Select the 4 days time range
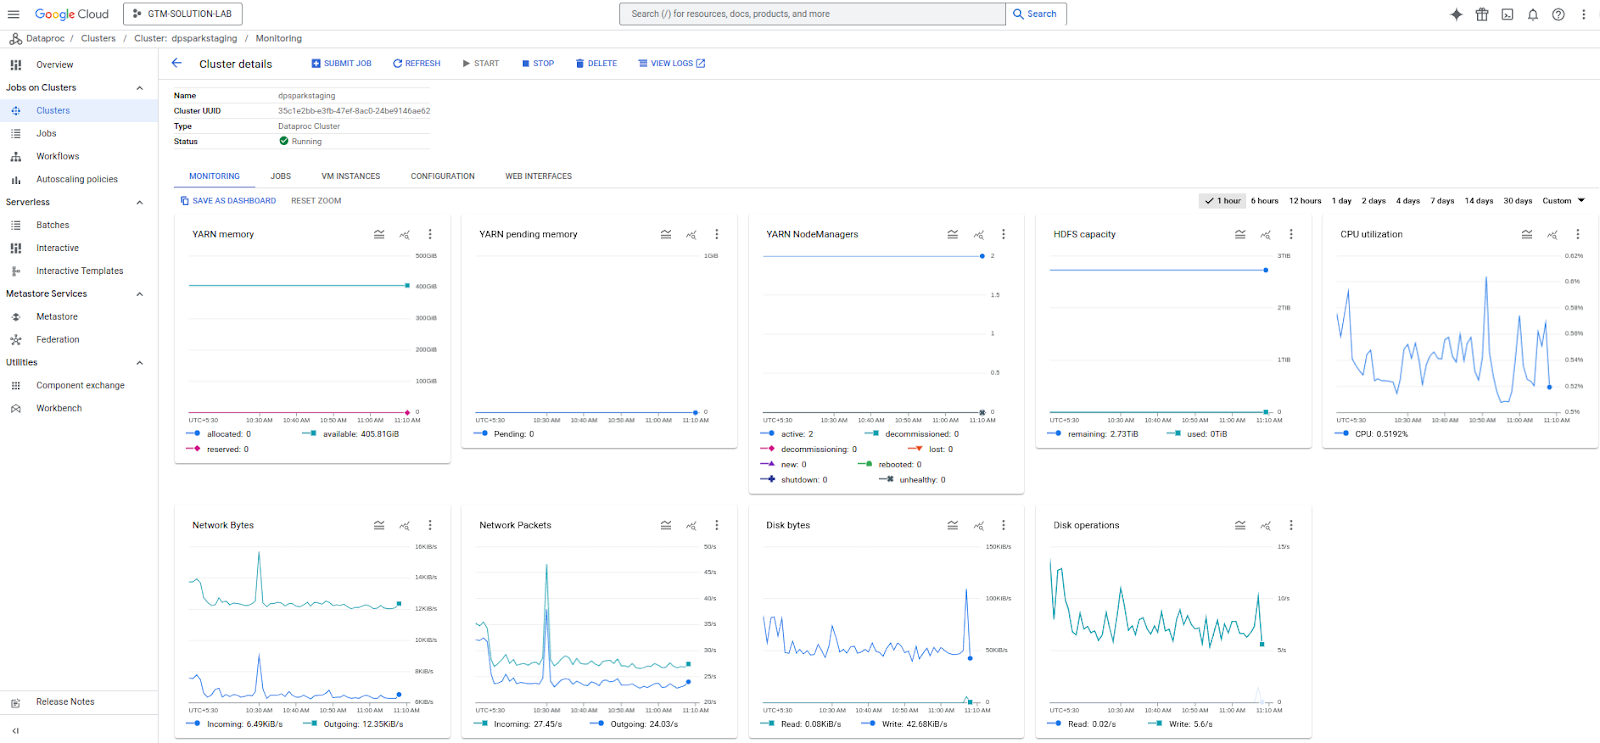 pyautogui.click(x=1408, y=201)
